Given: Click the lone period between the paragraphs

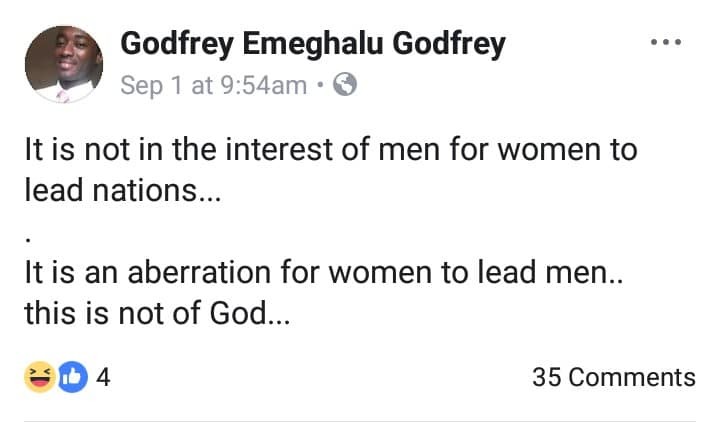Looking at the screenshot, I should [29, 239].
